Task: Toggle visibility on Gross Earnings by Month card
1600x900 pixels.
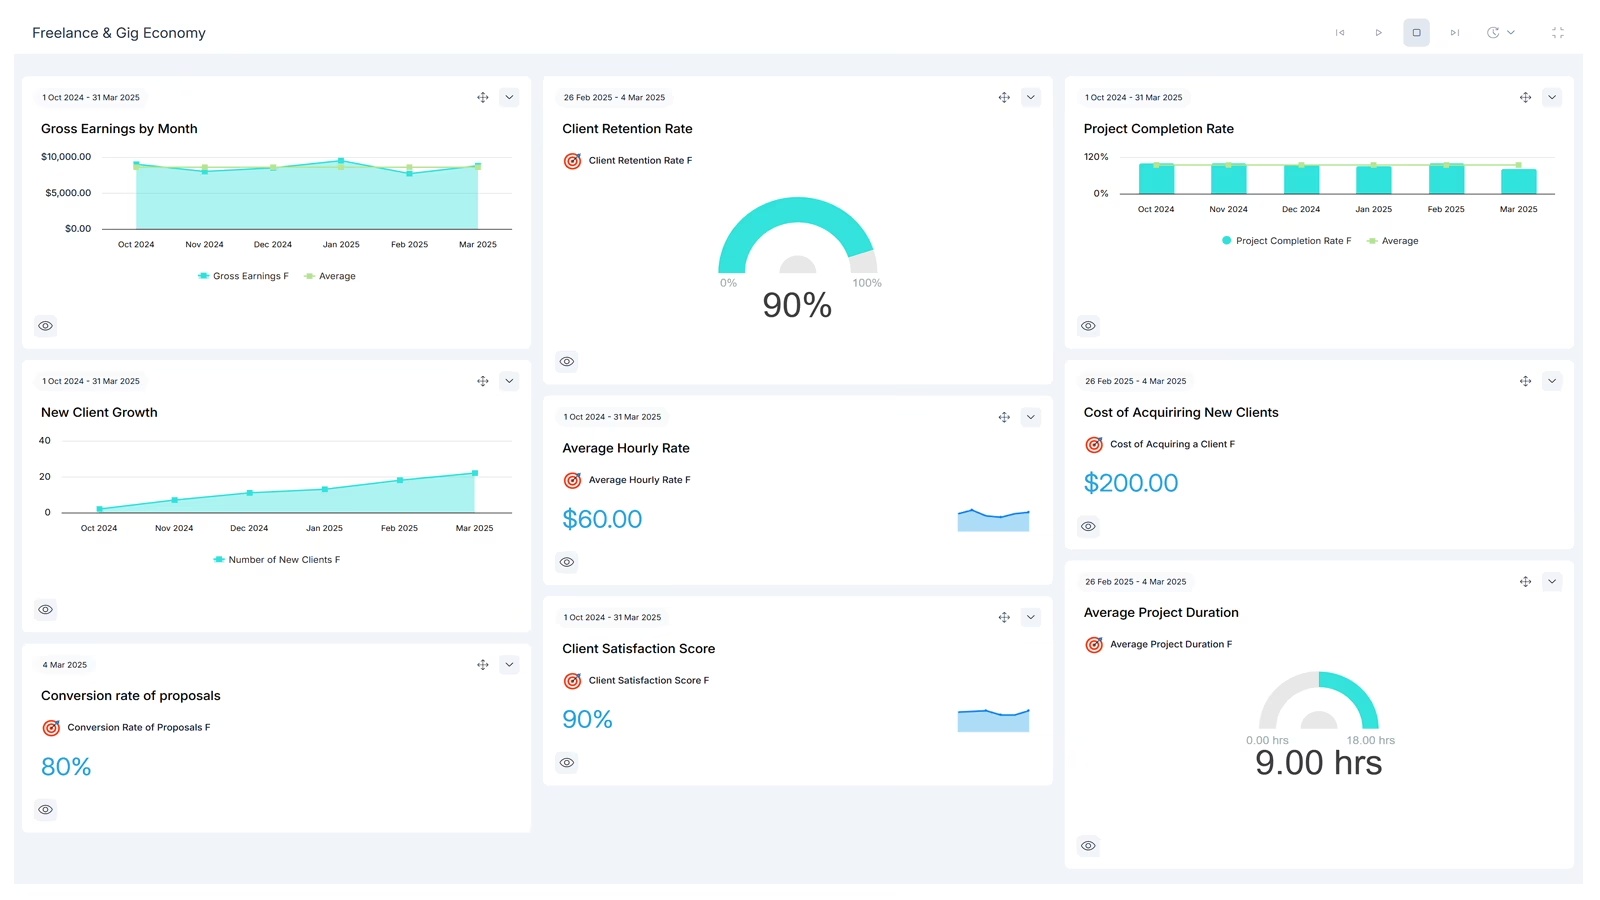Action: pyautogui.click(x=45, y=325)
